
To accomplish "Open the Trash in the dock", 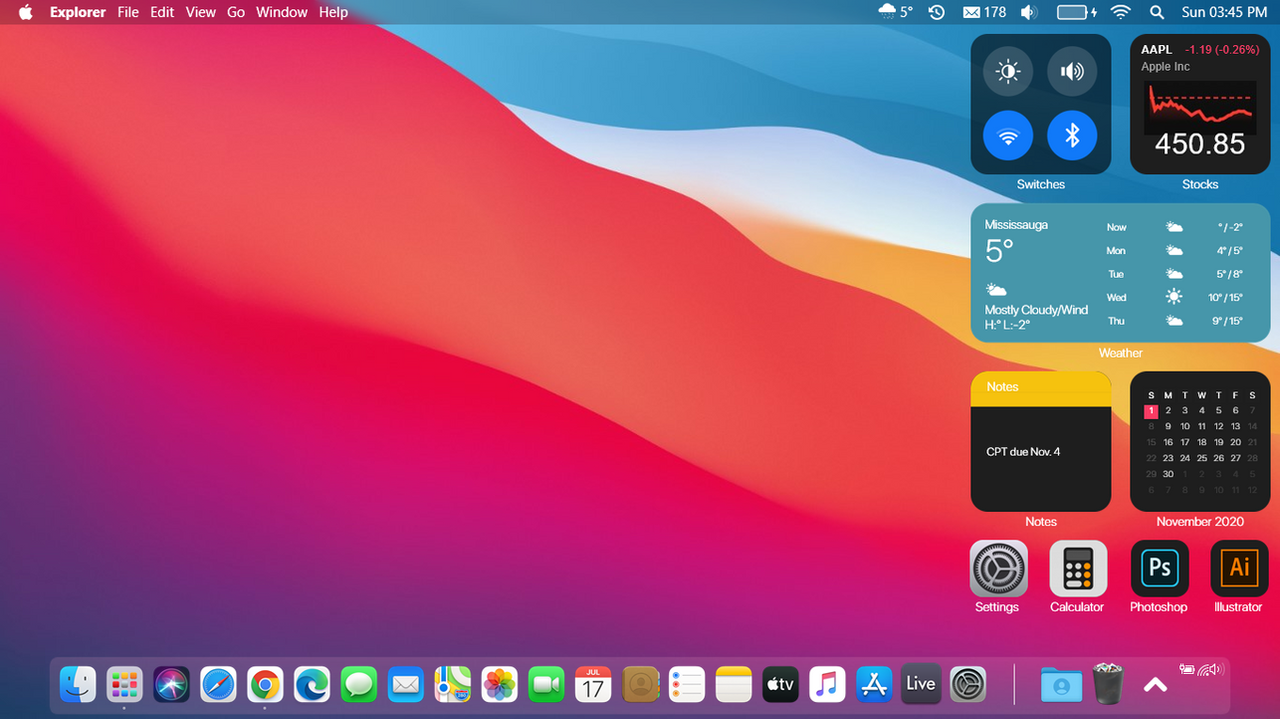I will point(1108,684).
